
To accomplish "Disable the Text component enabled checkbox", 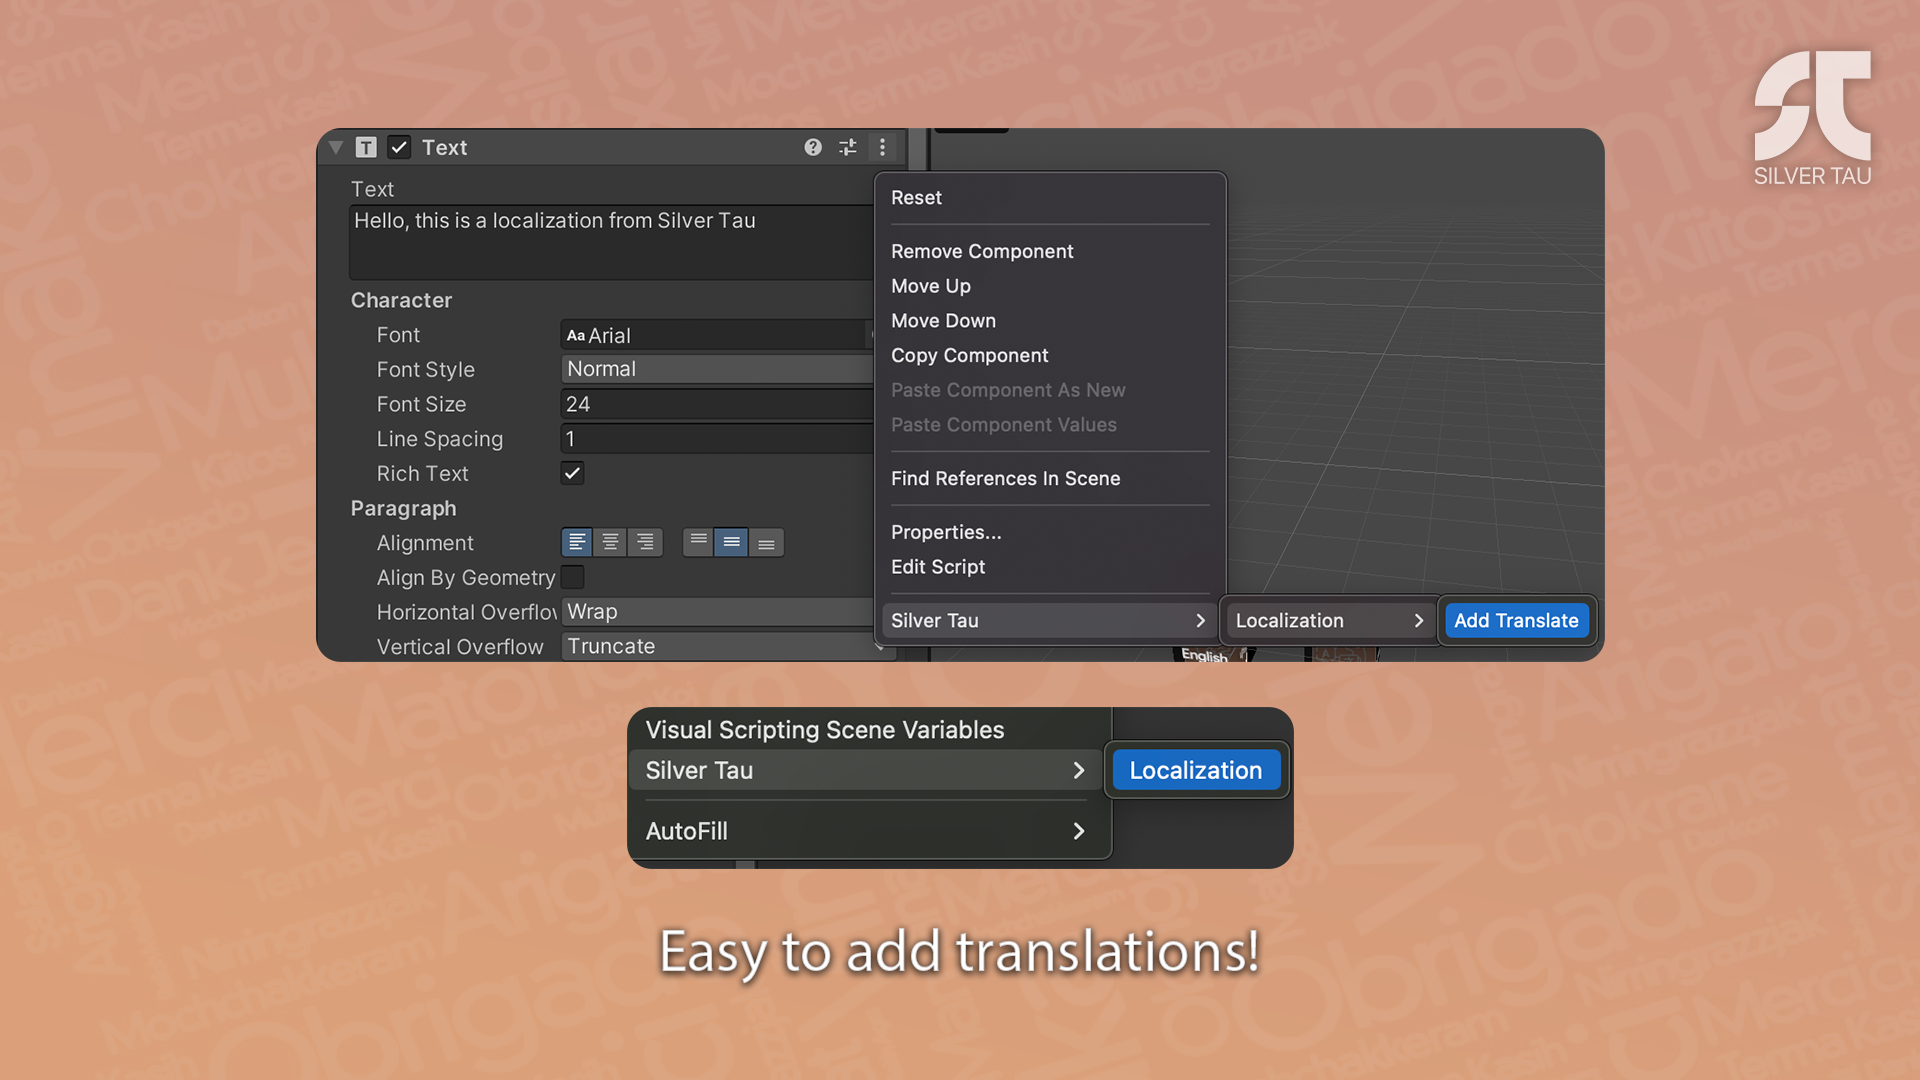I will 399,147.
